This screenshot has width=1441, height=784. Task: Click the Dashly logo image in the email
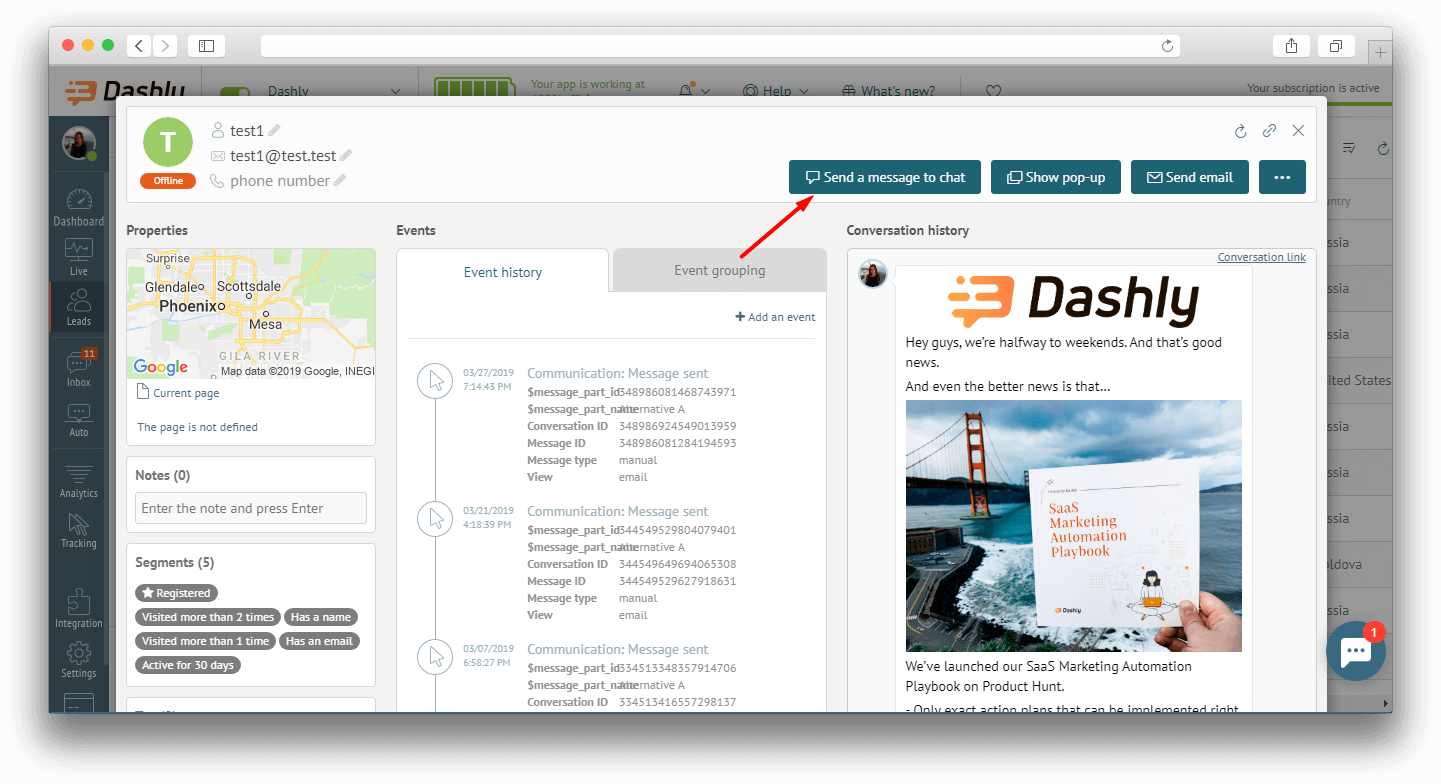coord(1073,300)
